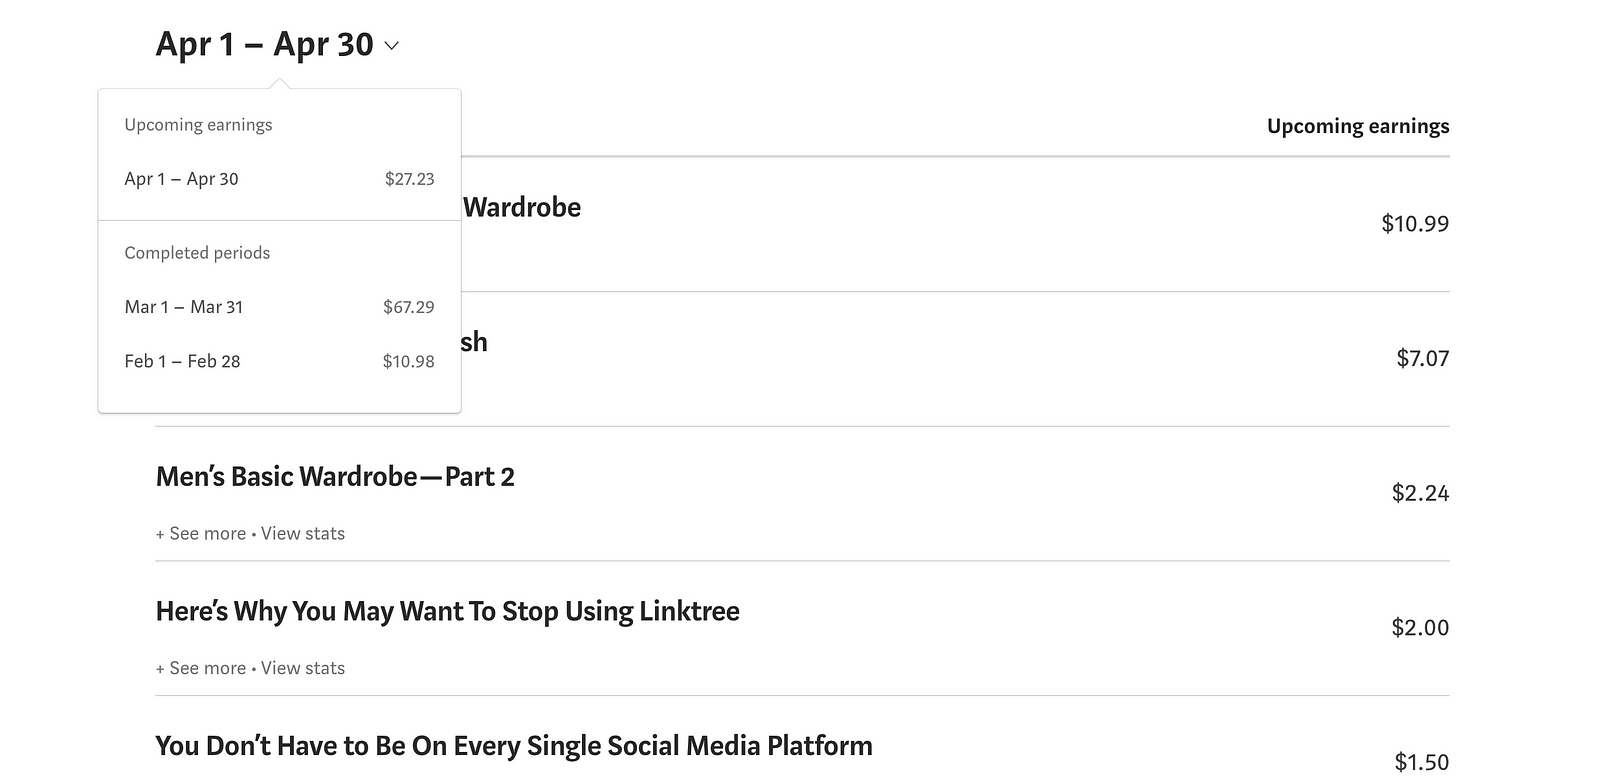
Task: Click the $7.07 earnings value
Action: coord(1422,358)
